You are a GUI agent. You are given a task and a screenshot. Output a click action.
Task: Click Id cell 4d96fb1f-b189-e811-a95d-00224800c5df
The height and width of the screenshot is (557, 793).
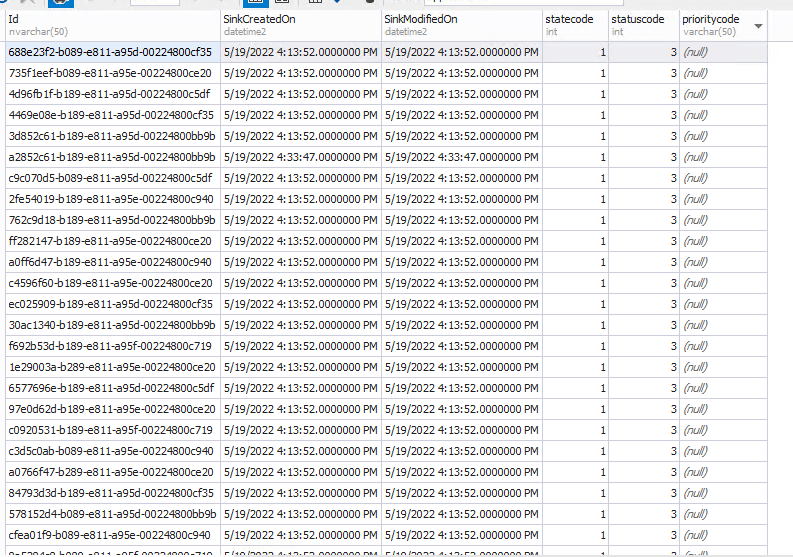pyautogui.click(x=113, y=94)
